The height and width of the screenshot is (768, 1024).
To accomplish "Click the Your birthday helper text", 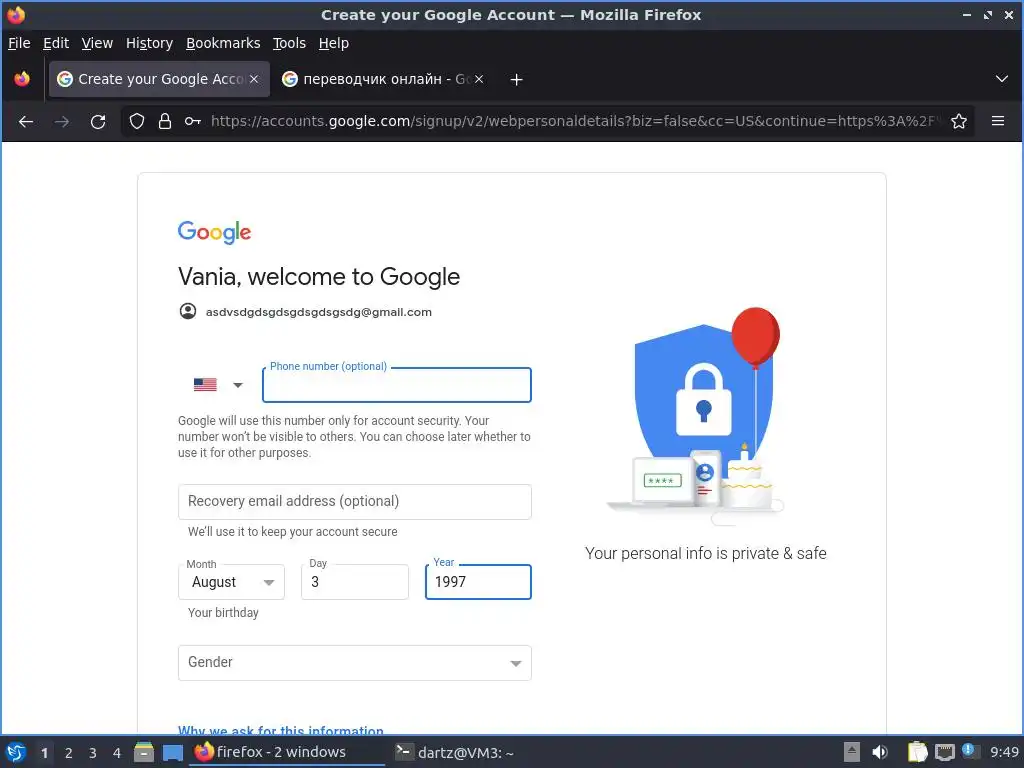I will pyautogui.click(x=223, y=613).
